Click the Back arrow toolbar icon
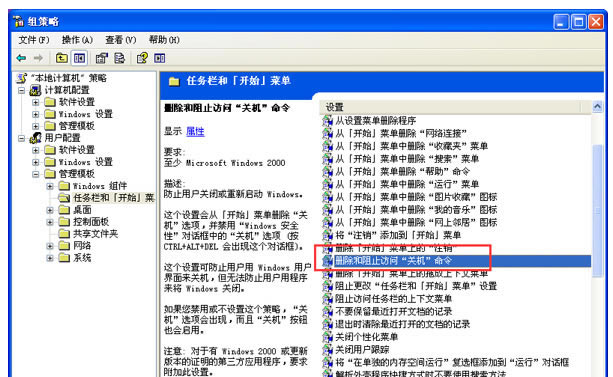 pyautogui.click(x=21, y=58)
